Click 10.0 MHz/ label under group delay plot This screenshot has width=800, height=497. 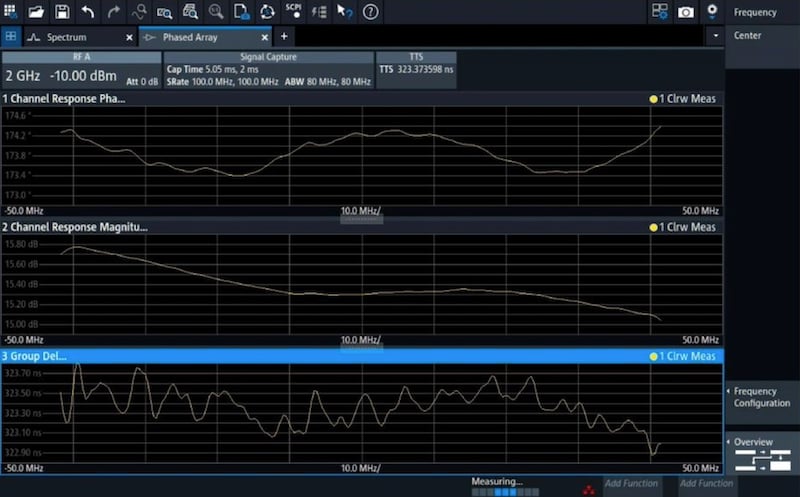click(360, 468)
